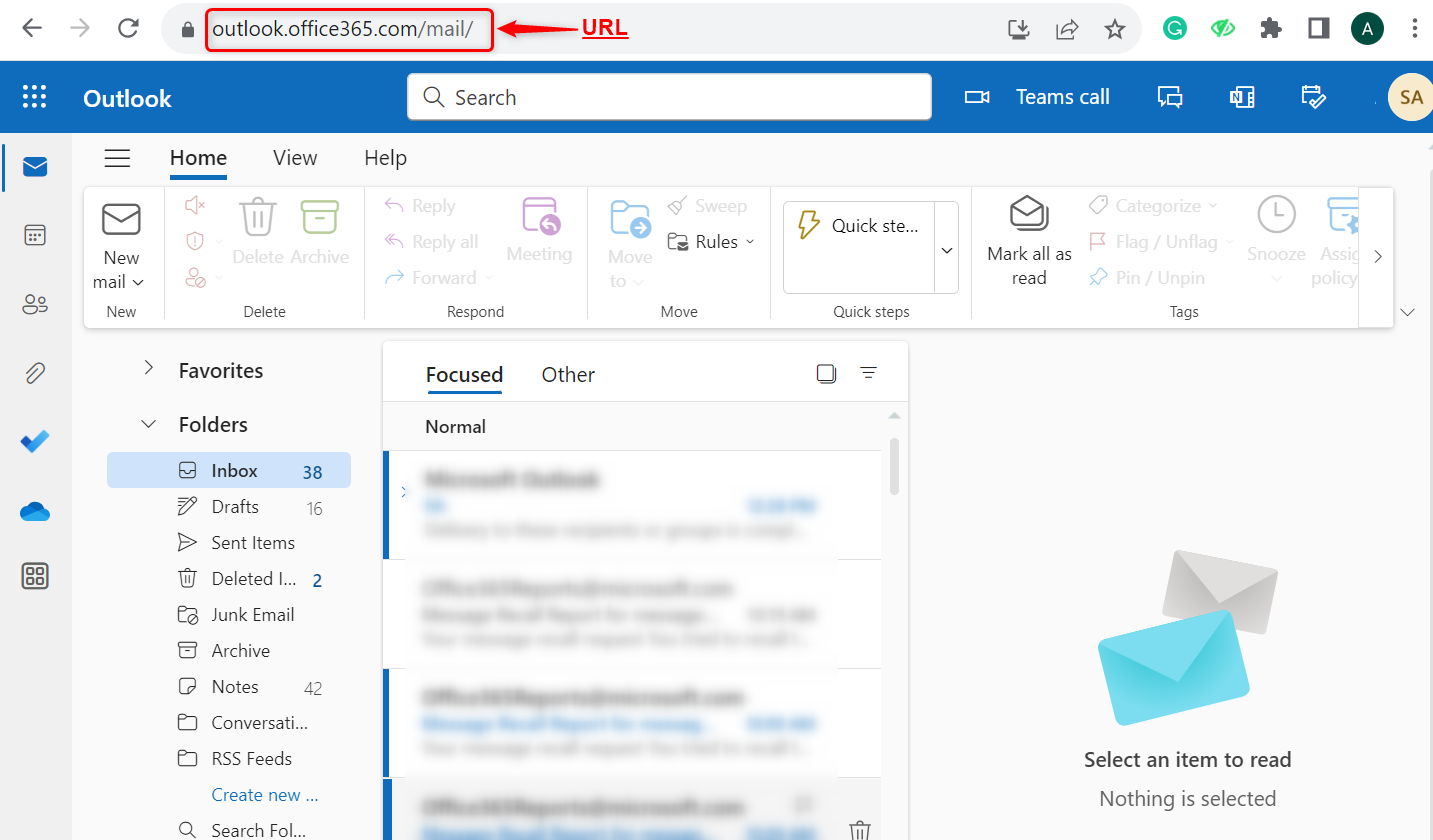Open More apps grid in left rail

tap(35, 576)
